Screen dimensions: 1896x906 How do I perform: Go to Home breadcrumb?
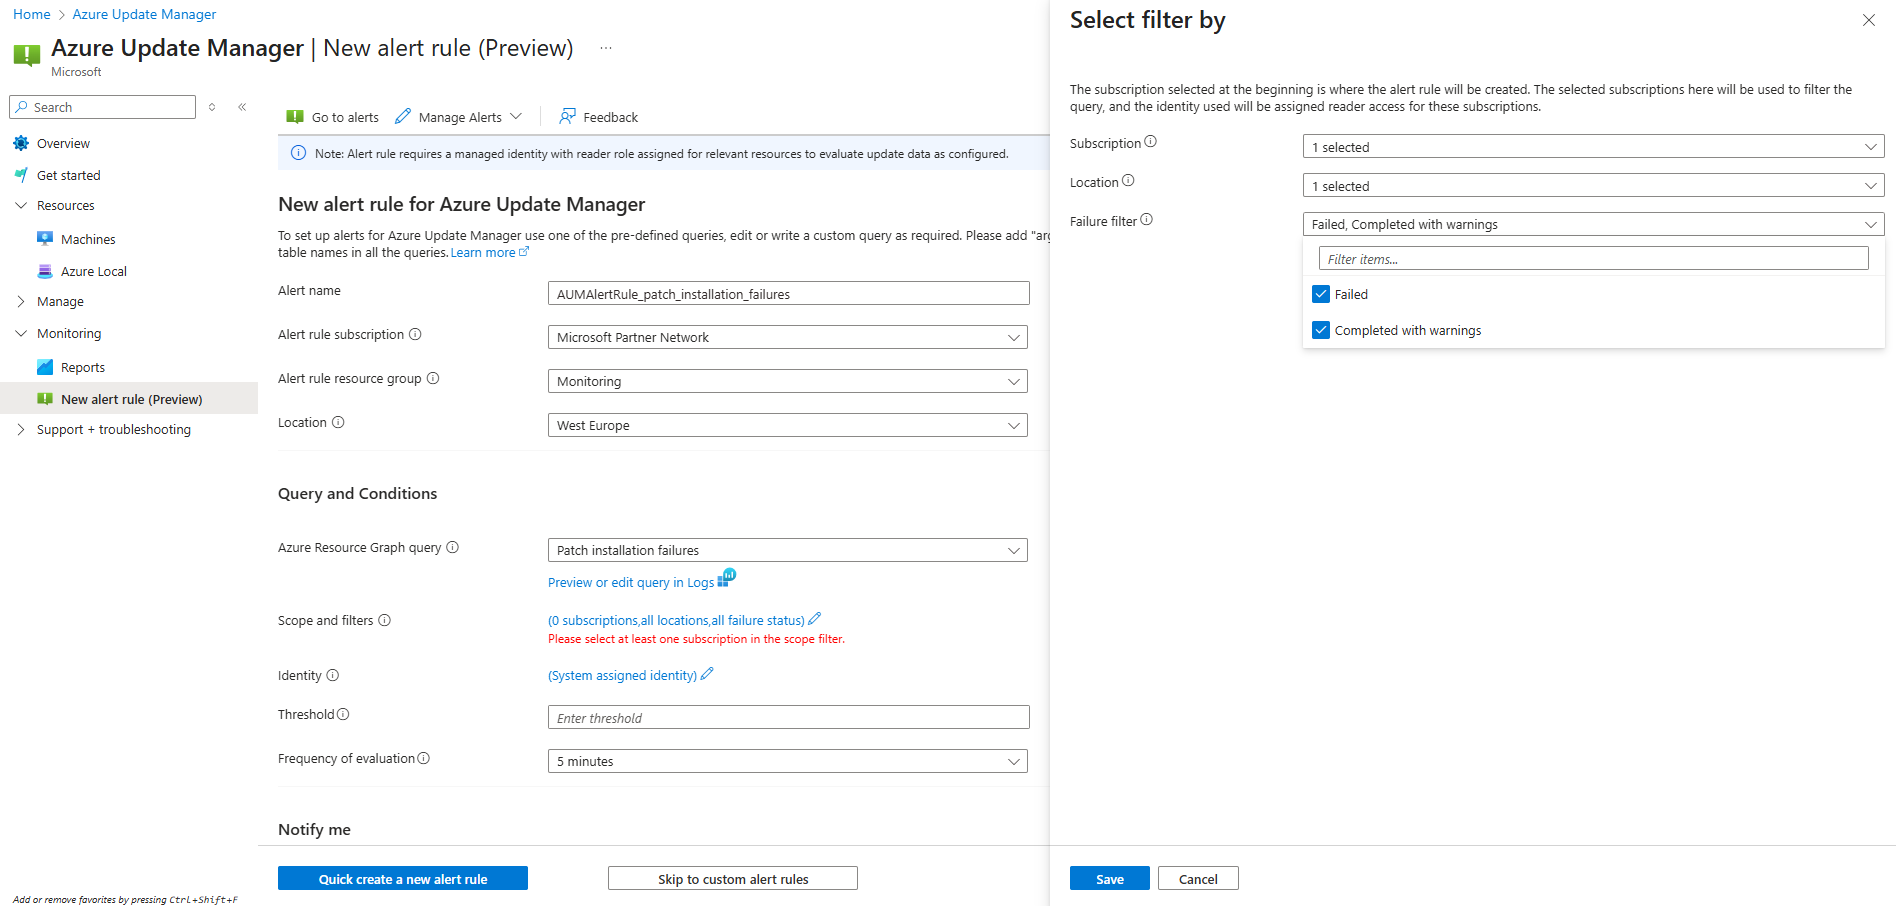(32, 14)
